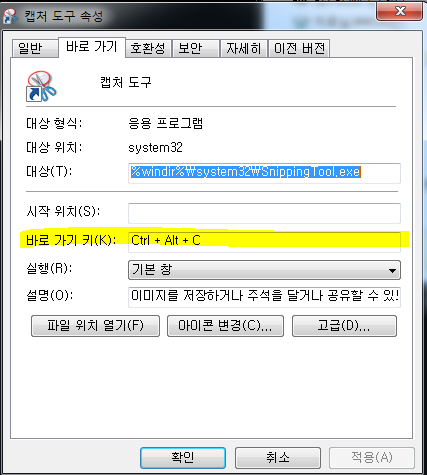Go to the 보안 tab
427x475 pixels.
click(195, 49)
